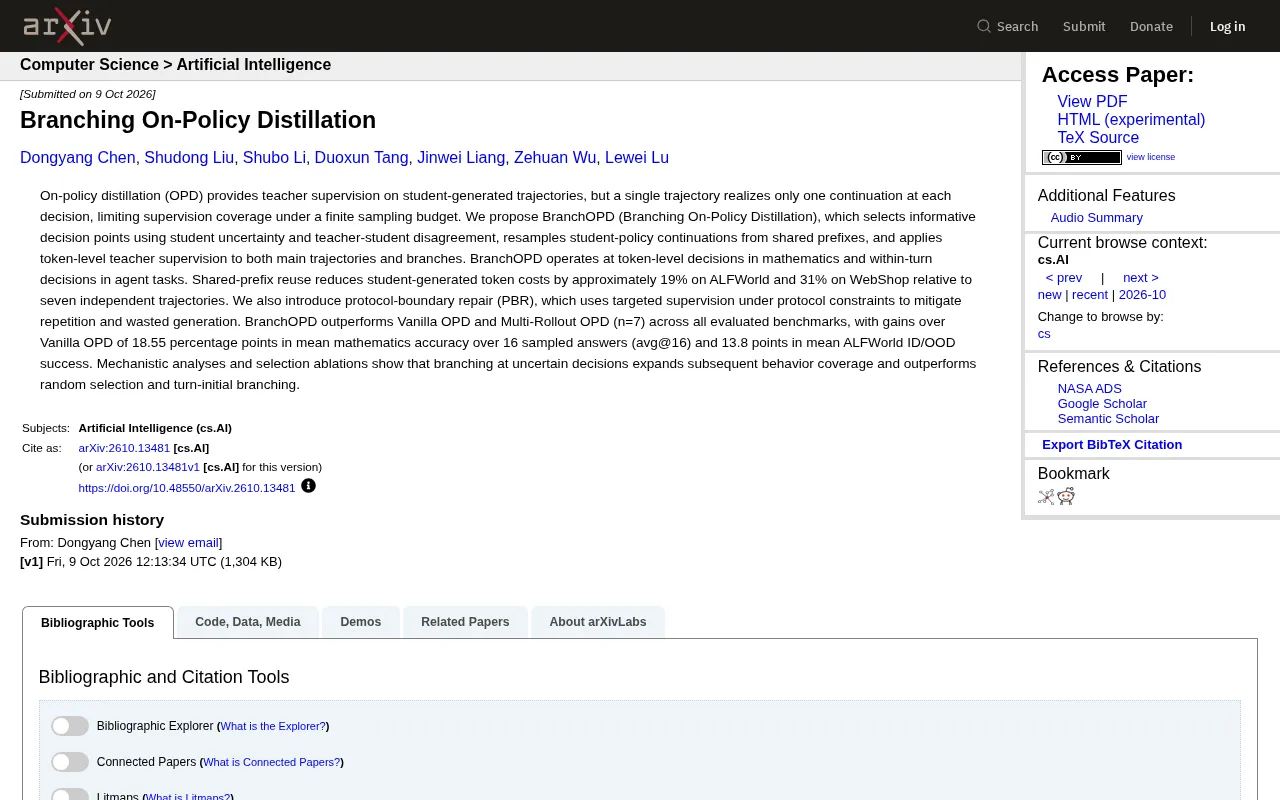Click the Submit link in header
The height and width of the screenshot is (800, 1280).
tap(1084, 26)
